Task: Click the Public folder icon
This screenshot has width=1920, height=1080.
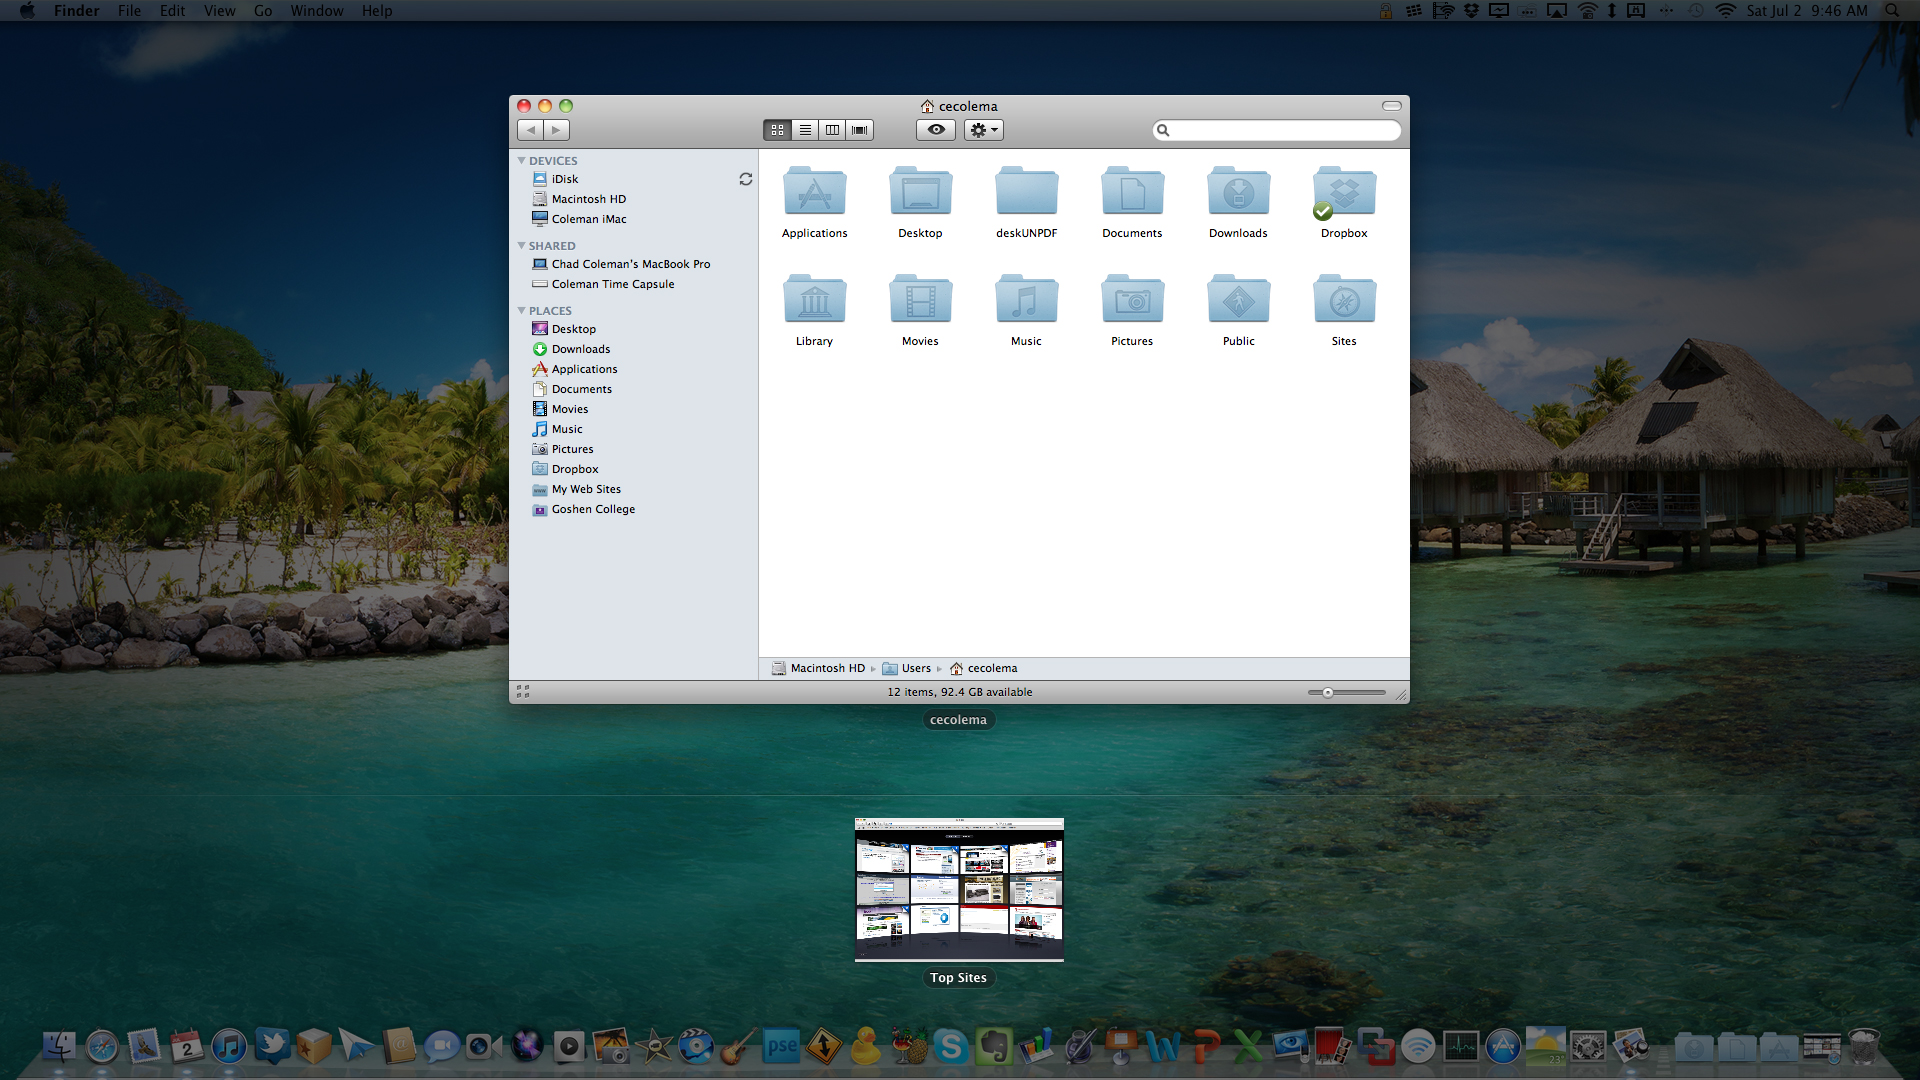Action: [x=1238, y=300]
